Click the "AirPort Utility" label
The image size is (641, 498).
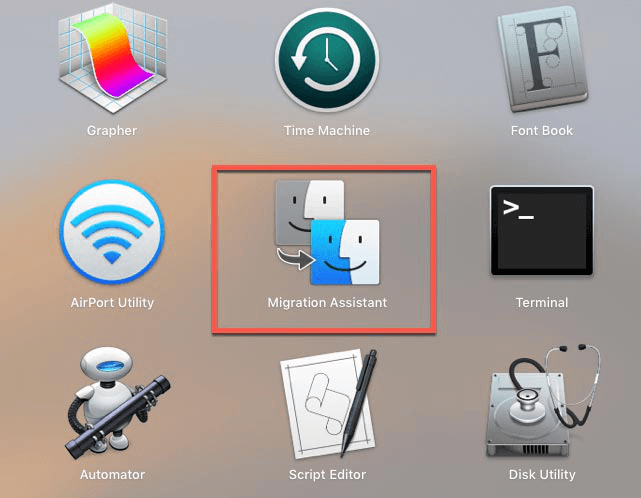pos(112,303)
